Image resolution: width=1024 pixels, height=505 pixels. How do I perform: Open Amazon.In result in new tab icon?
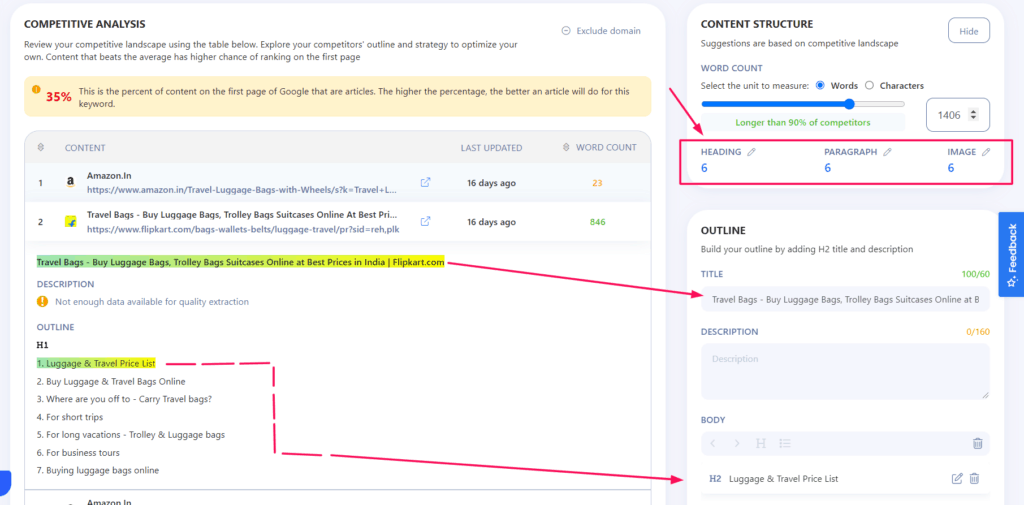point(425,183)
